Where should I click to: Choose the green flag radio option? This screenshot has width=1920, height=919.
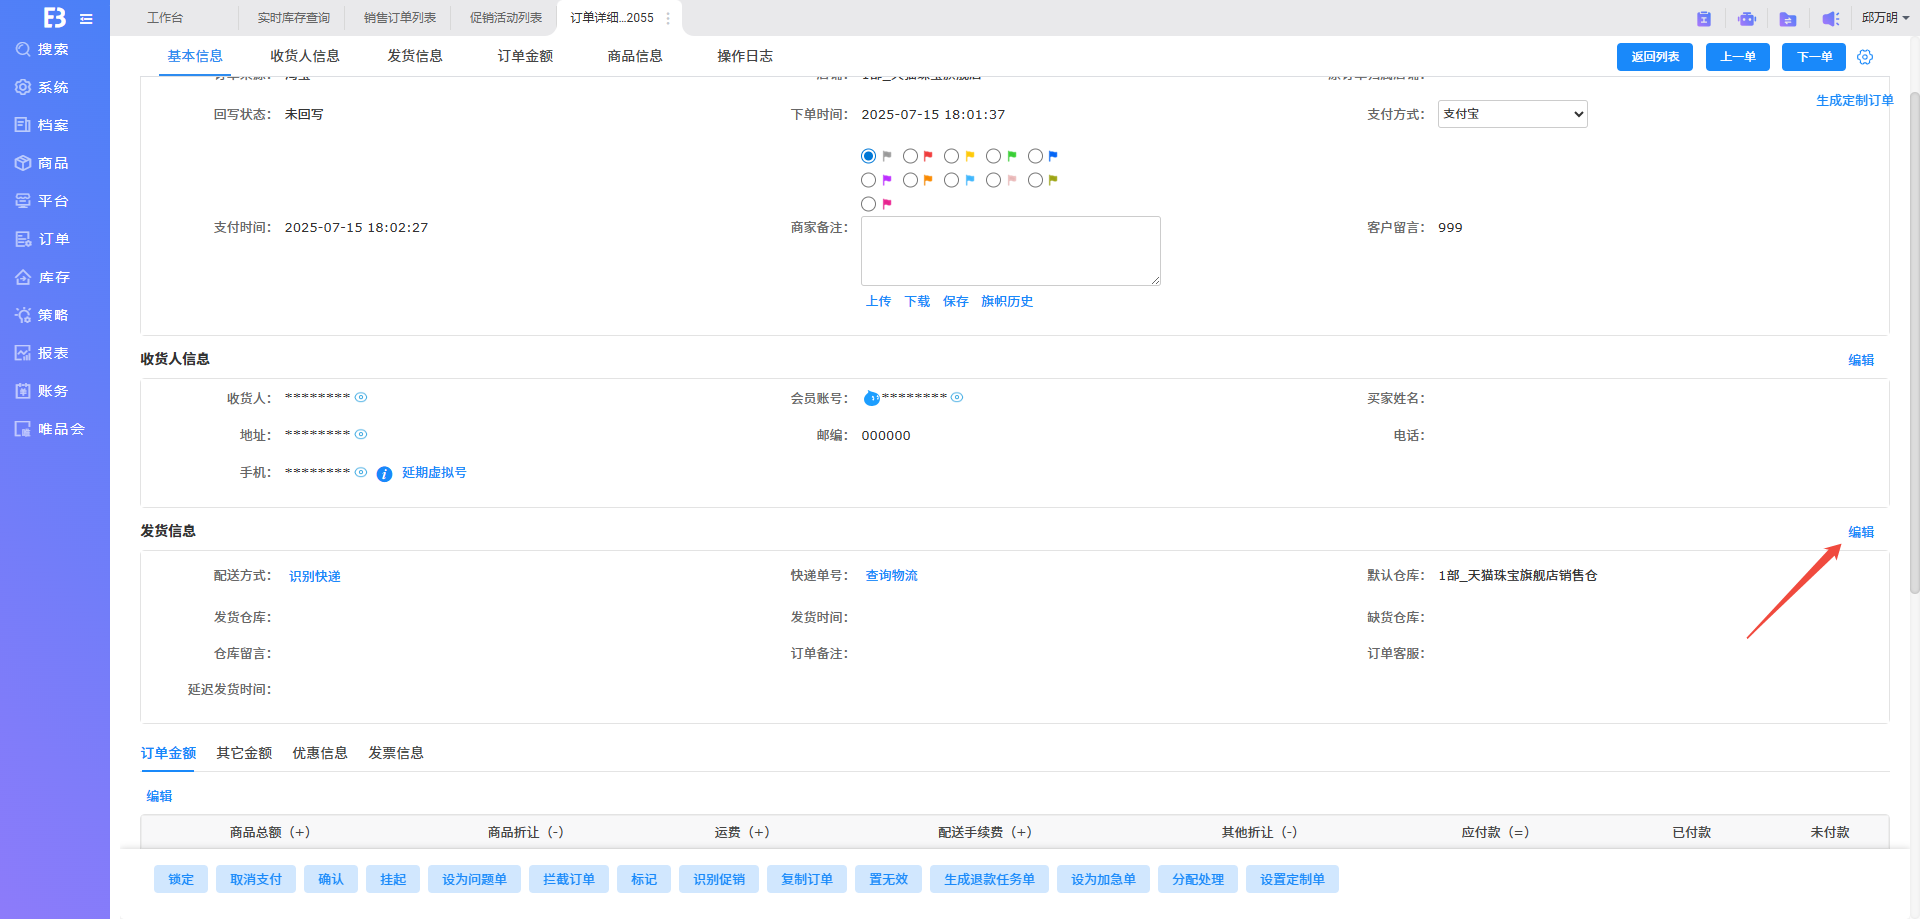(993, 156)
